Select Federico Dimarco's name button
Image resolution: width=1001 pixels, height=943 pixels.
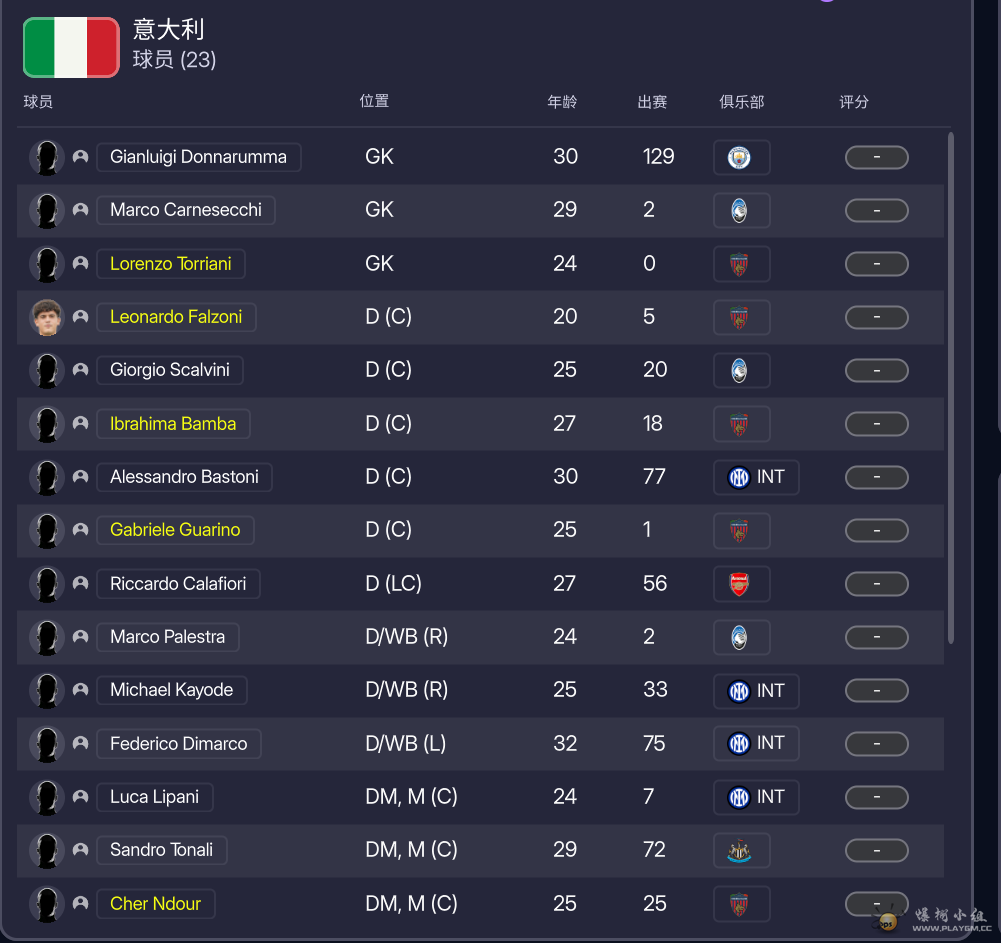click(178, 744)
